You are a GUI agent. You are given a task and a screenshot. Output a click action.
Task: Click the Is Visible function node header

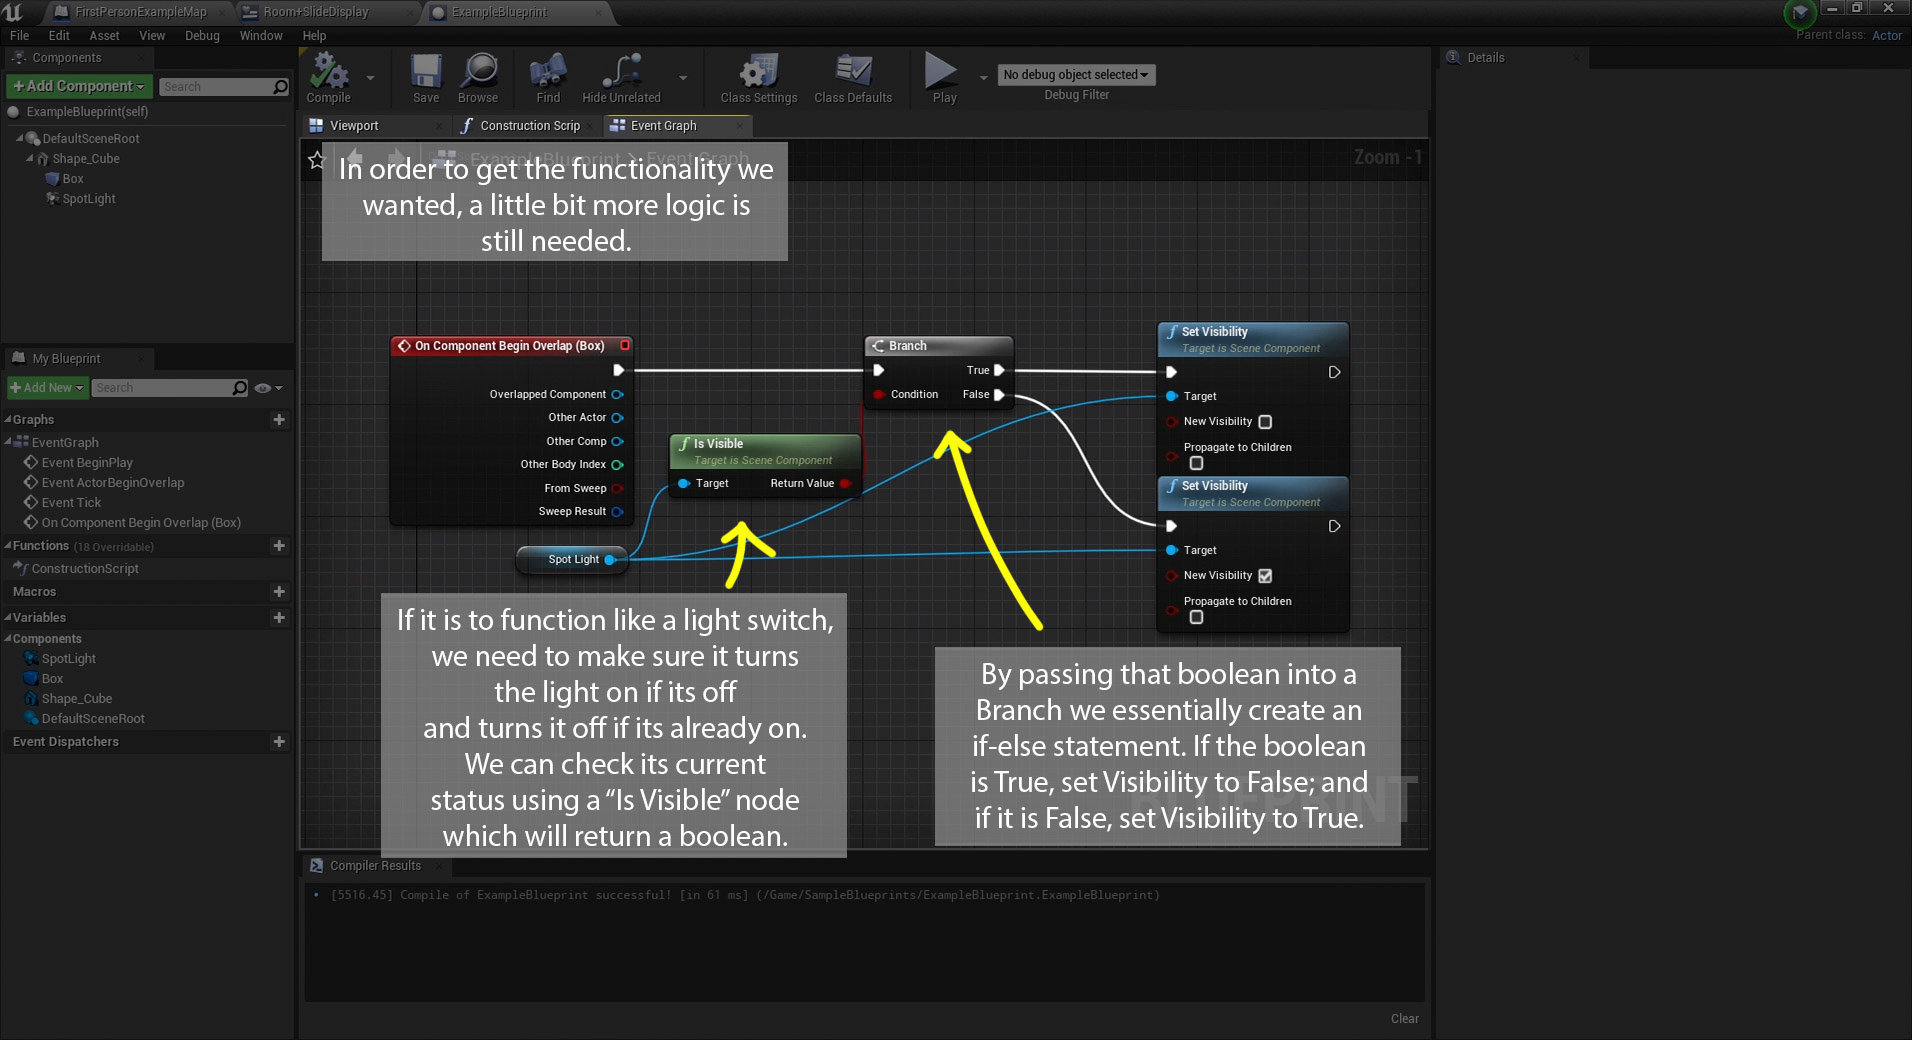pos(765,451)
